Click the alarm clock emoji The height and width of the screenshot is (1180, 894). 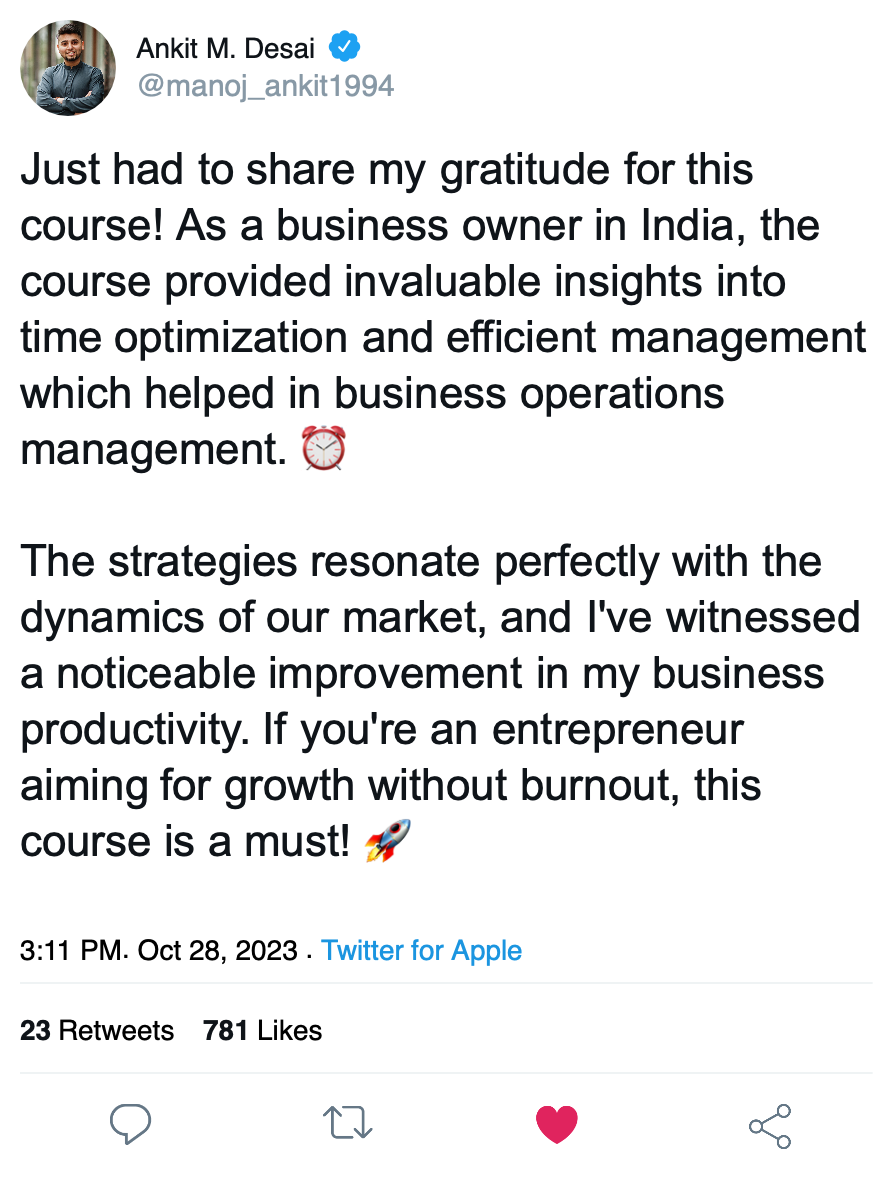[x=324, y=448]
